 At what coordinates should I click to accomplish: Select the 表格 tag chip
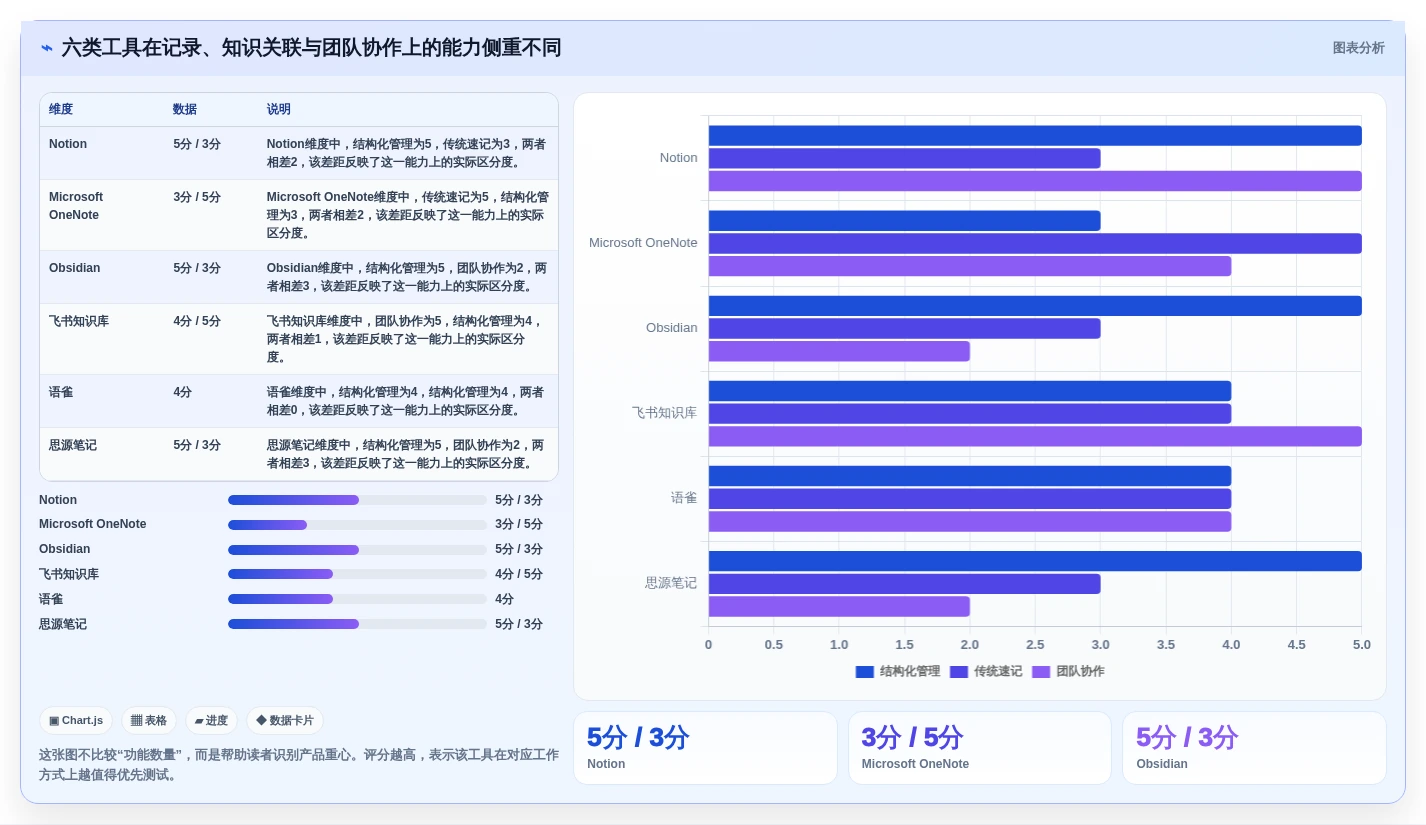149,720
